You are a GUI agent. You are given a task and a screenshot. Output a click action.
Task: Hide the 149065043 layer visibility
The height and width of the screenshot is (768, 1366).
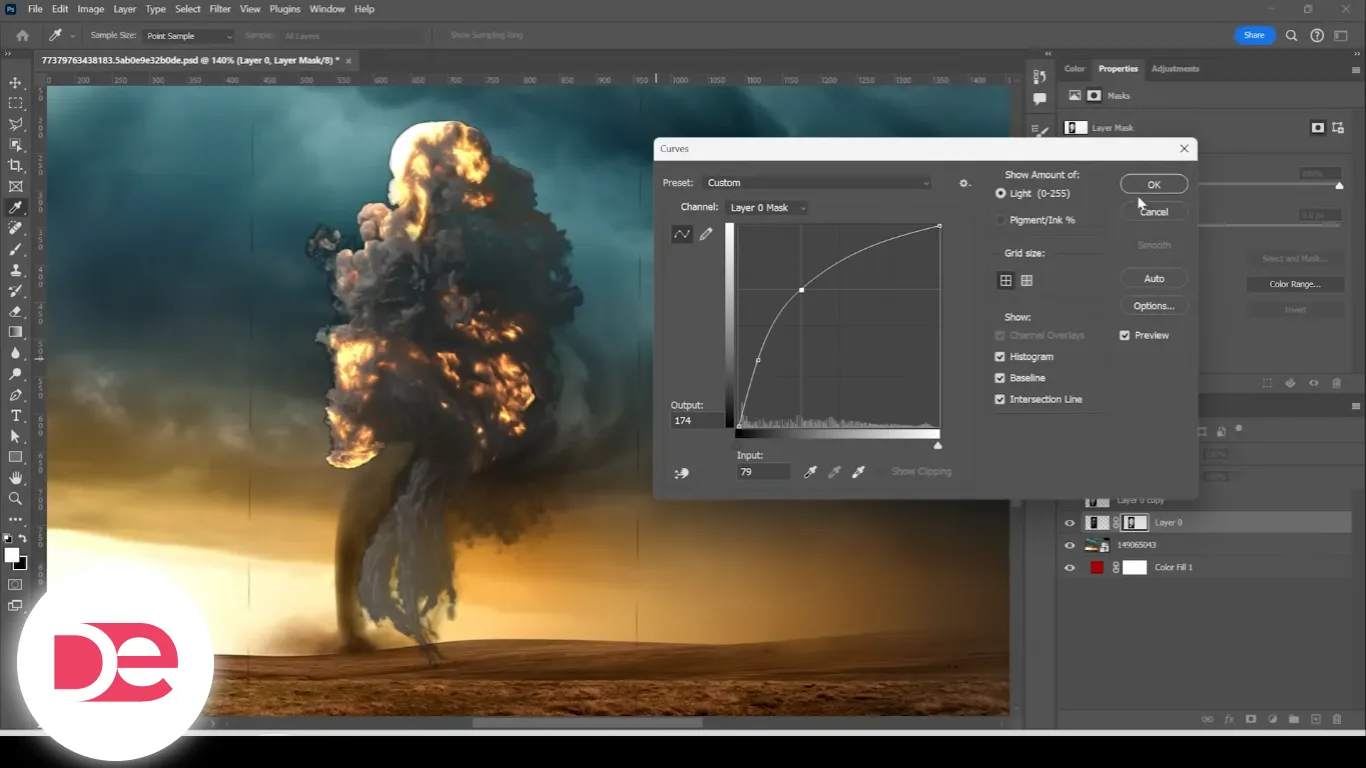point(1070,546)
